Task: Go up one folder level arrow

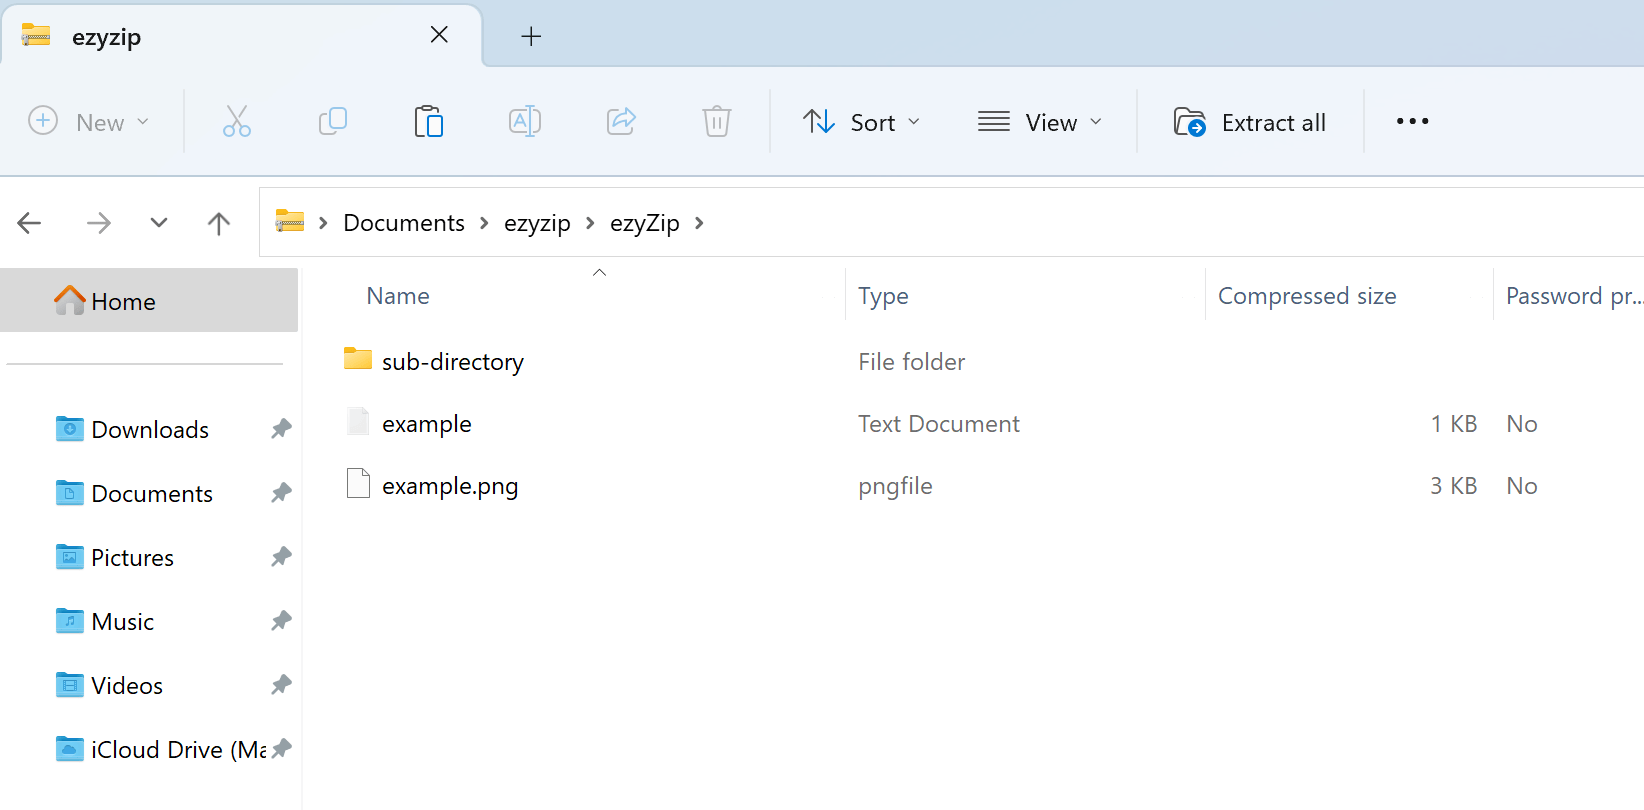Action: point(219,223)
